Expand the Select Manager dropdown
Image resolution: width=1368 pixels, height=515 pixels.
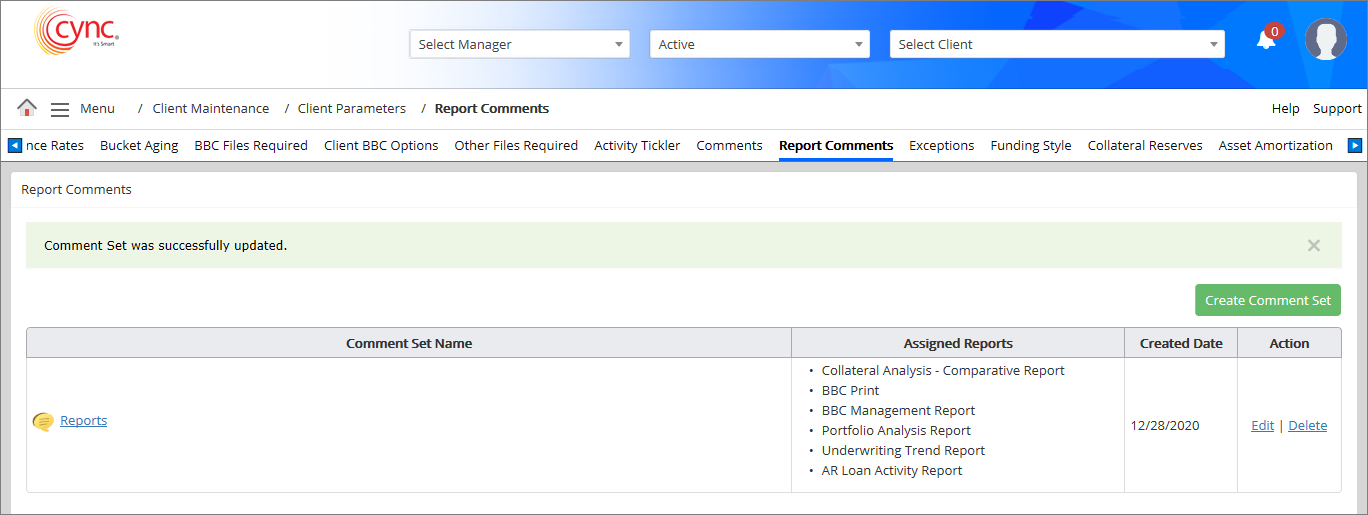(519, 44)
